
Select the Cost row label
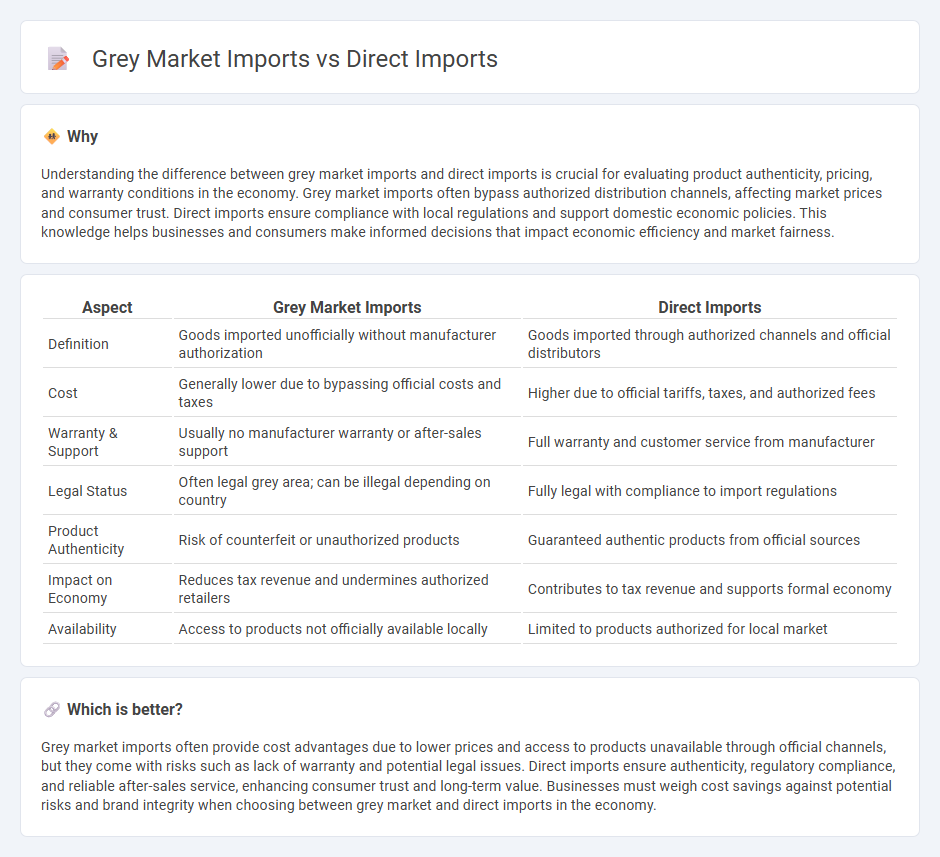pyautogui.click(x=63, y=393)
